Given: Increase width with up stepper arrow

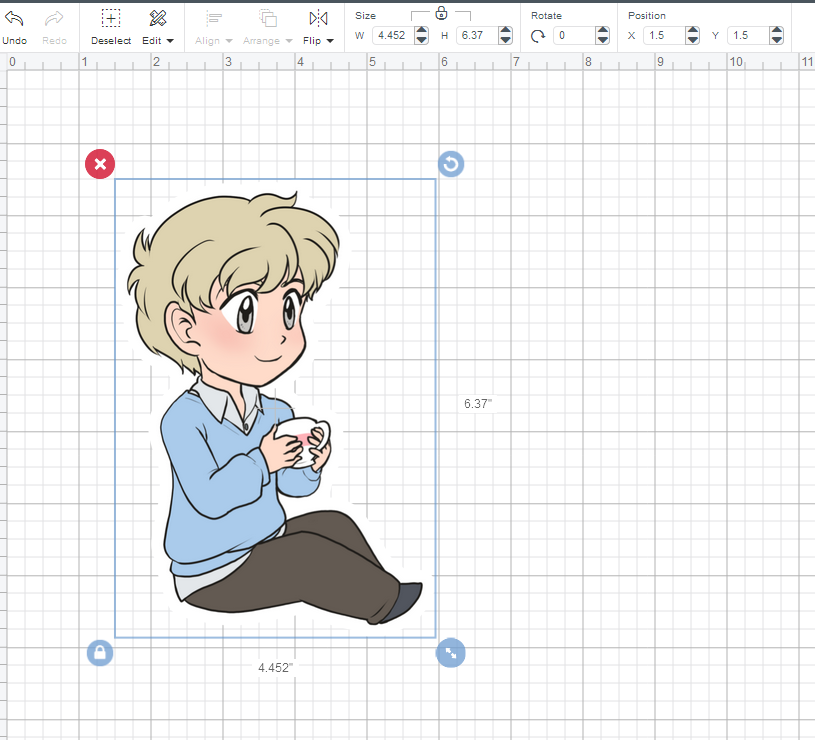Looking at the screenshot, I should click(x=422, y=31).
